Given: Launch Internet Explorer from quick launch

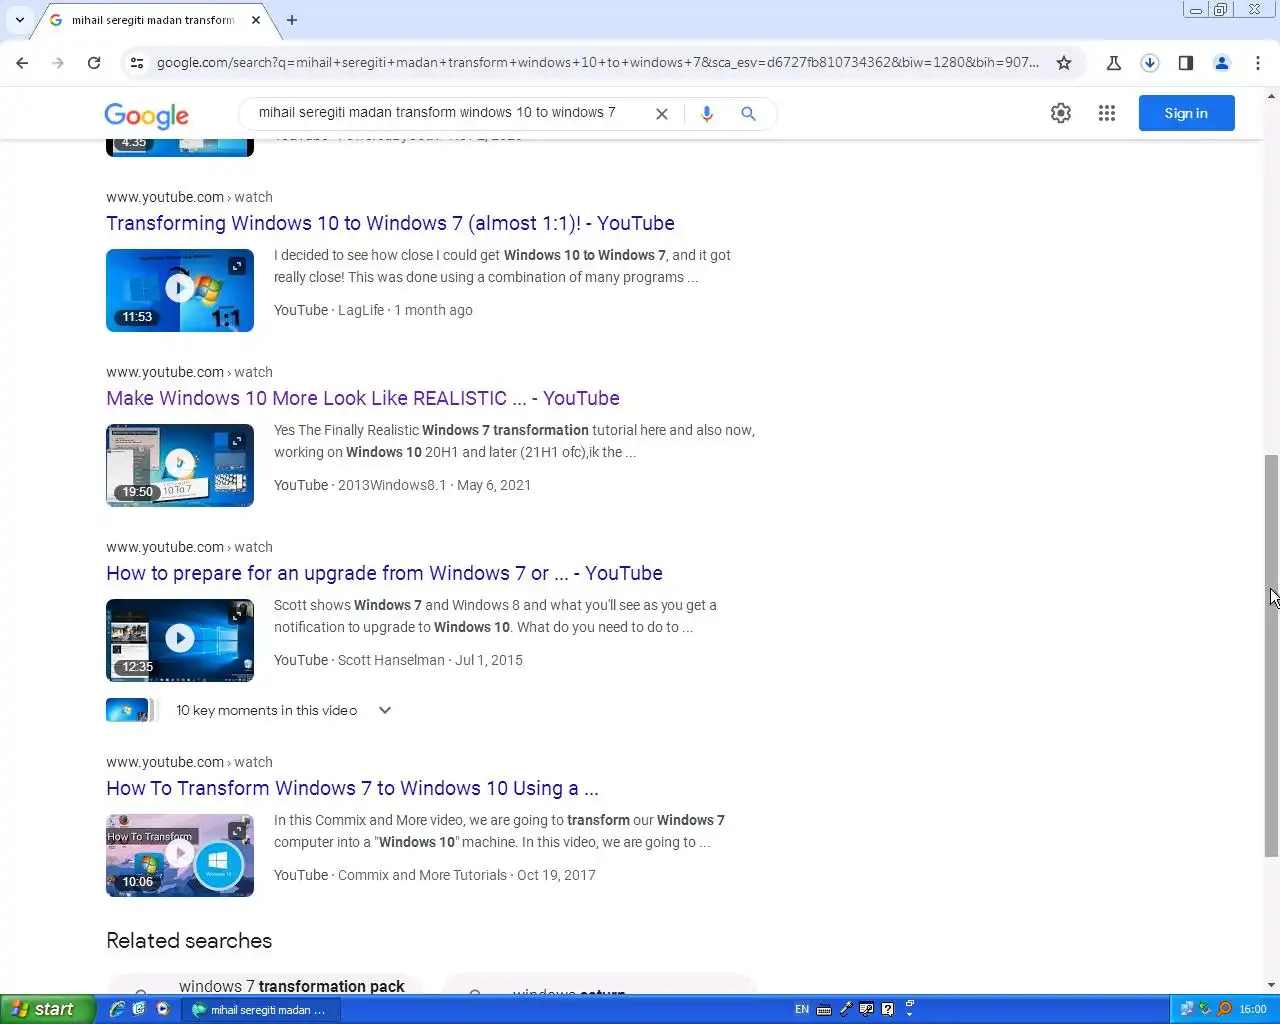Looking at the screenshot, I should (117, 1009).
